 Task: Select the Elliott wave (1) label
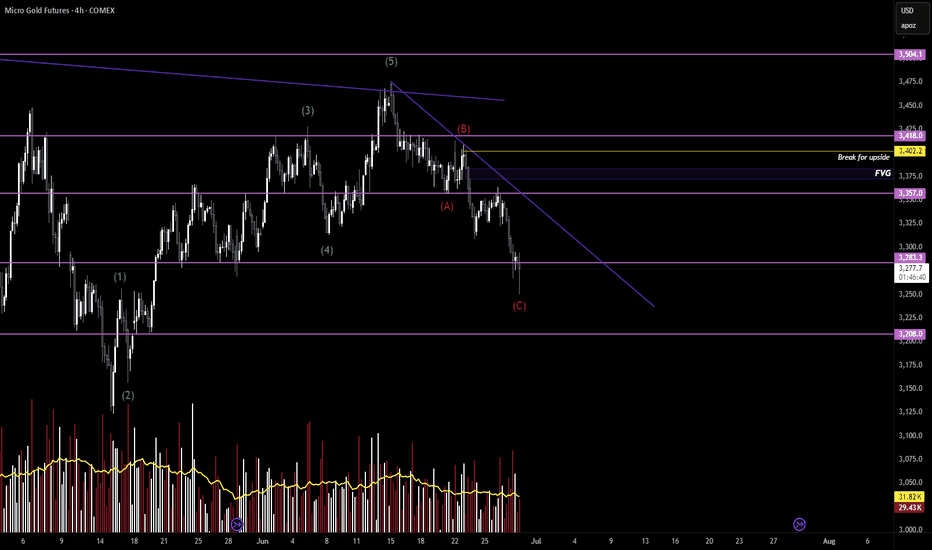pos(120,276)
